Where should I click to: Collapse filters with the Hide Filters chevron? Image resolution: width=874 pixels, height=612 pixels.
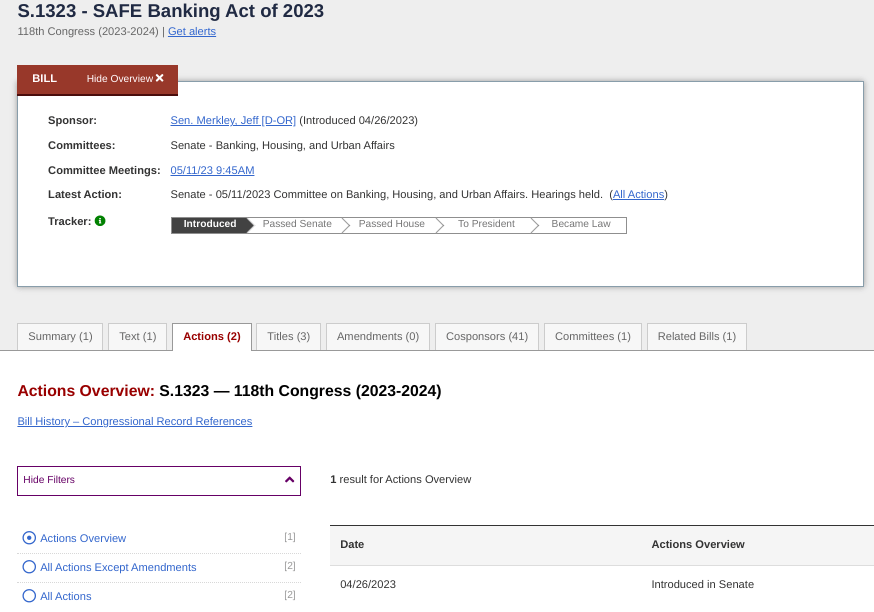point(289,480)
